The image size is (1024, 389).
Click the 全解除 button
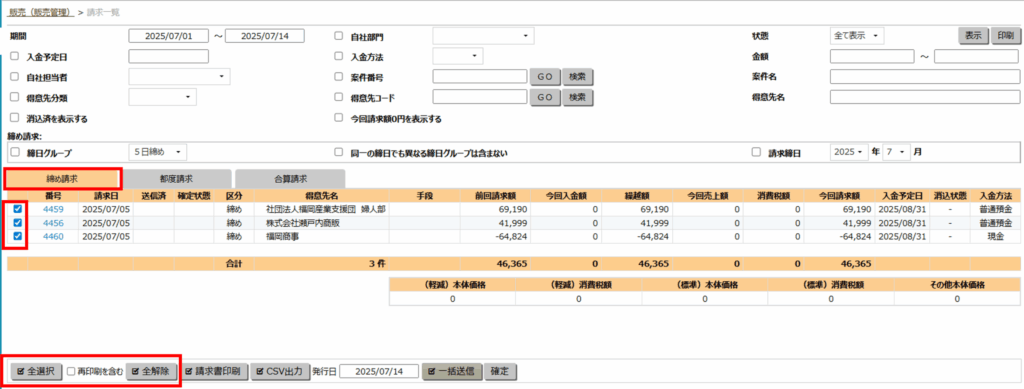[152, 371]
